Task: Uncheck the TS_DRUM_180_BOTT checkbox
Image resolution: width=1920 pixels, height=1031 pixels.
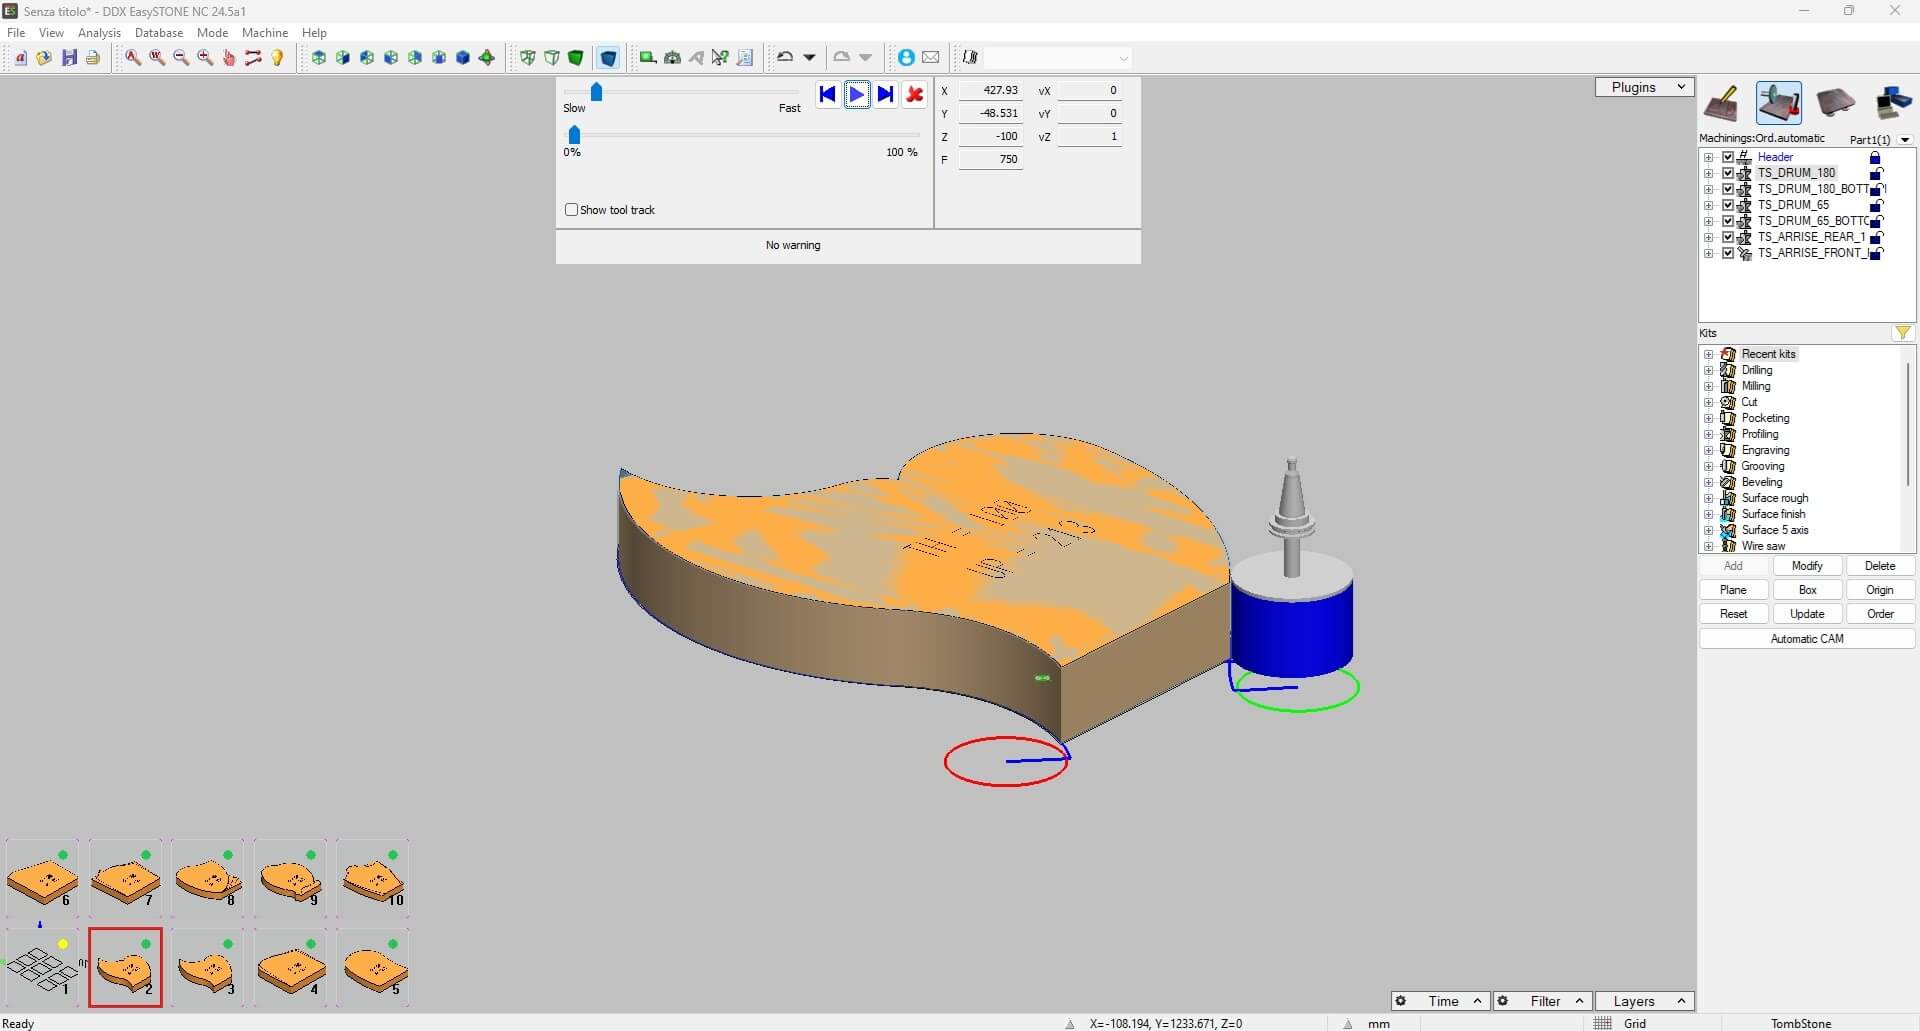Action: point(1728,190)
